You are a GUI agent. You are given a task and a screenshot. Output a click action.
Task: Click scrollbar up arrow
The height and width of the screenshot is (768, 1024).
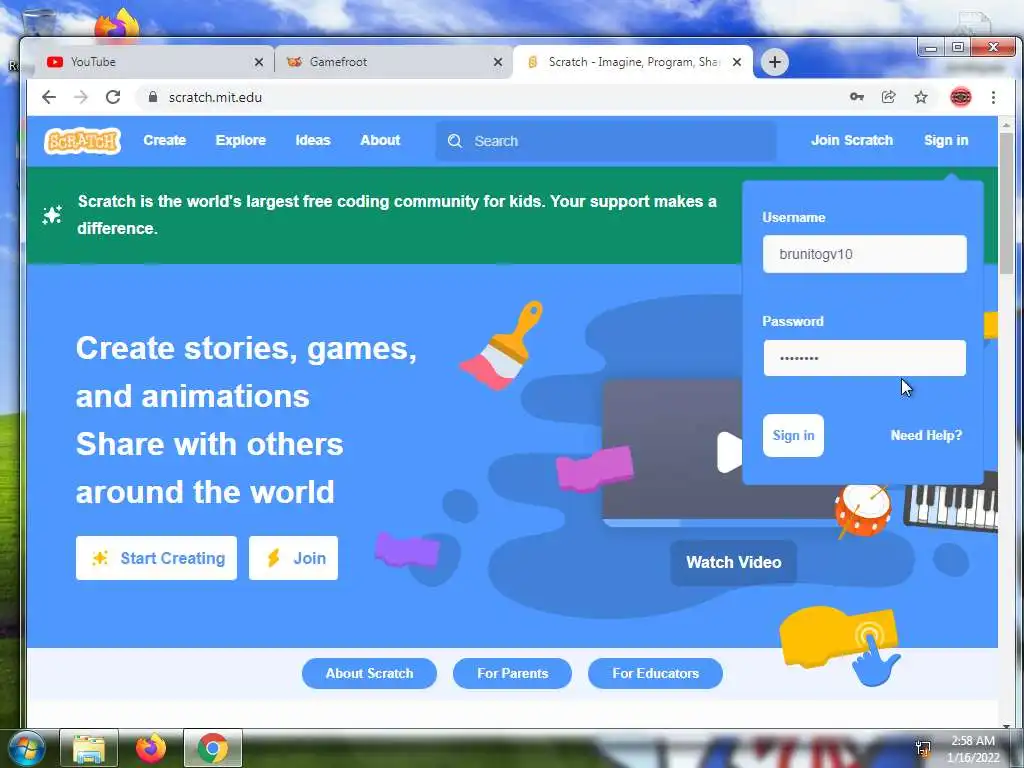pos(1006,124)
